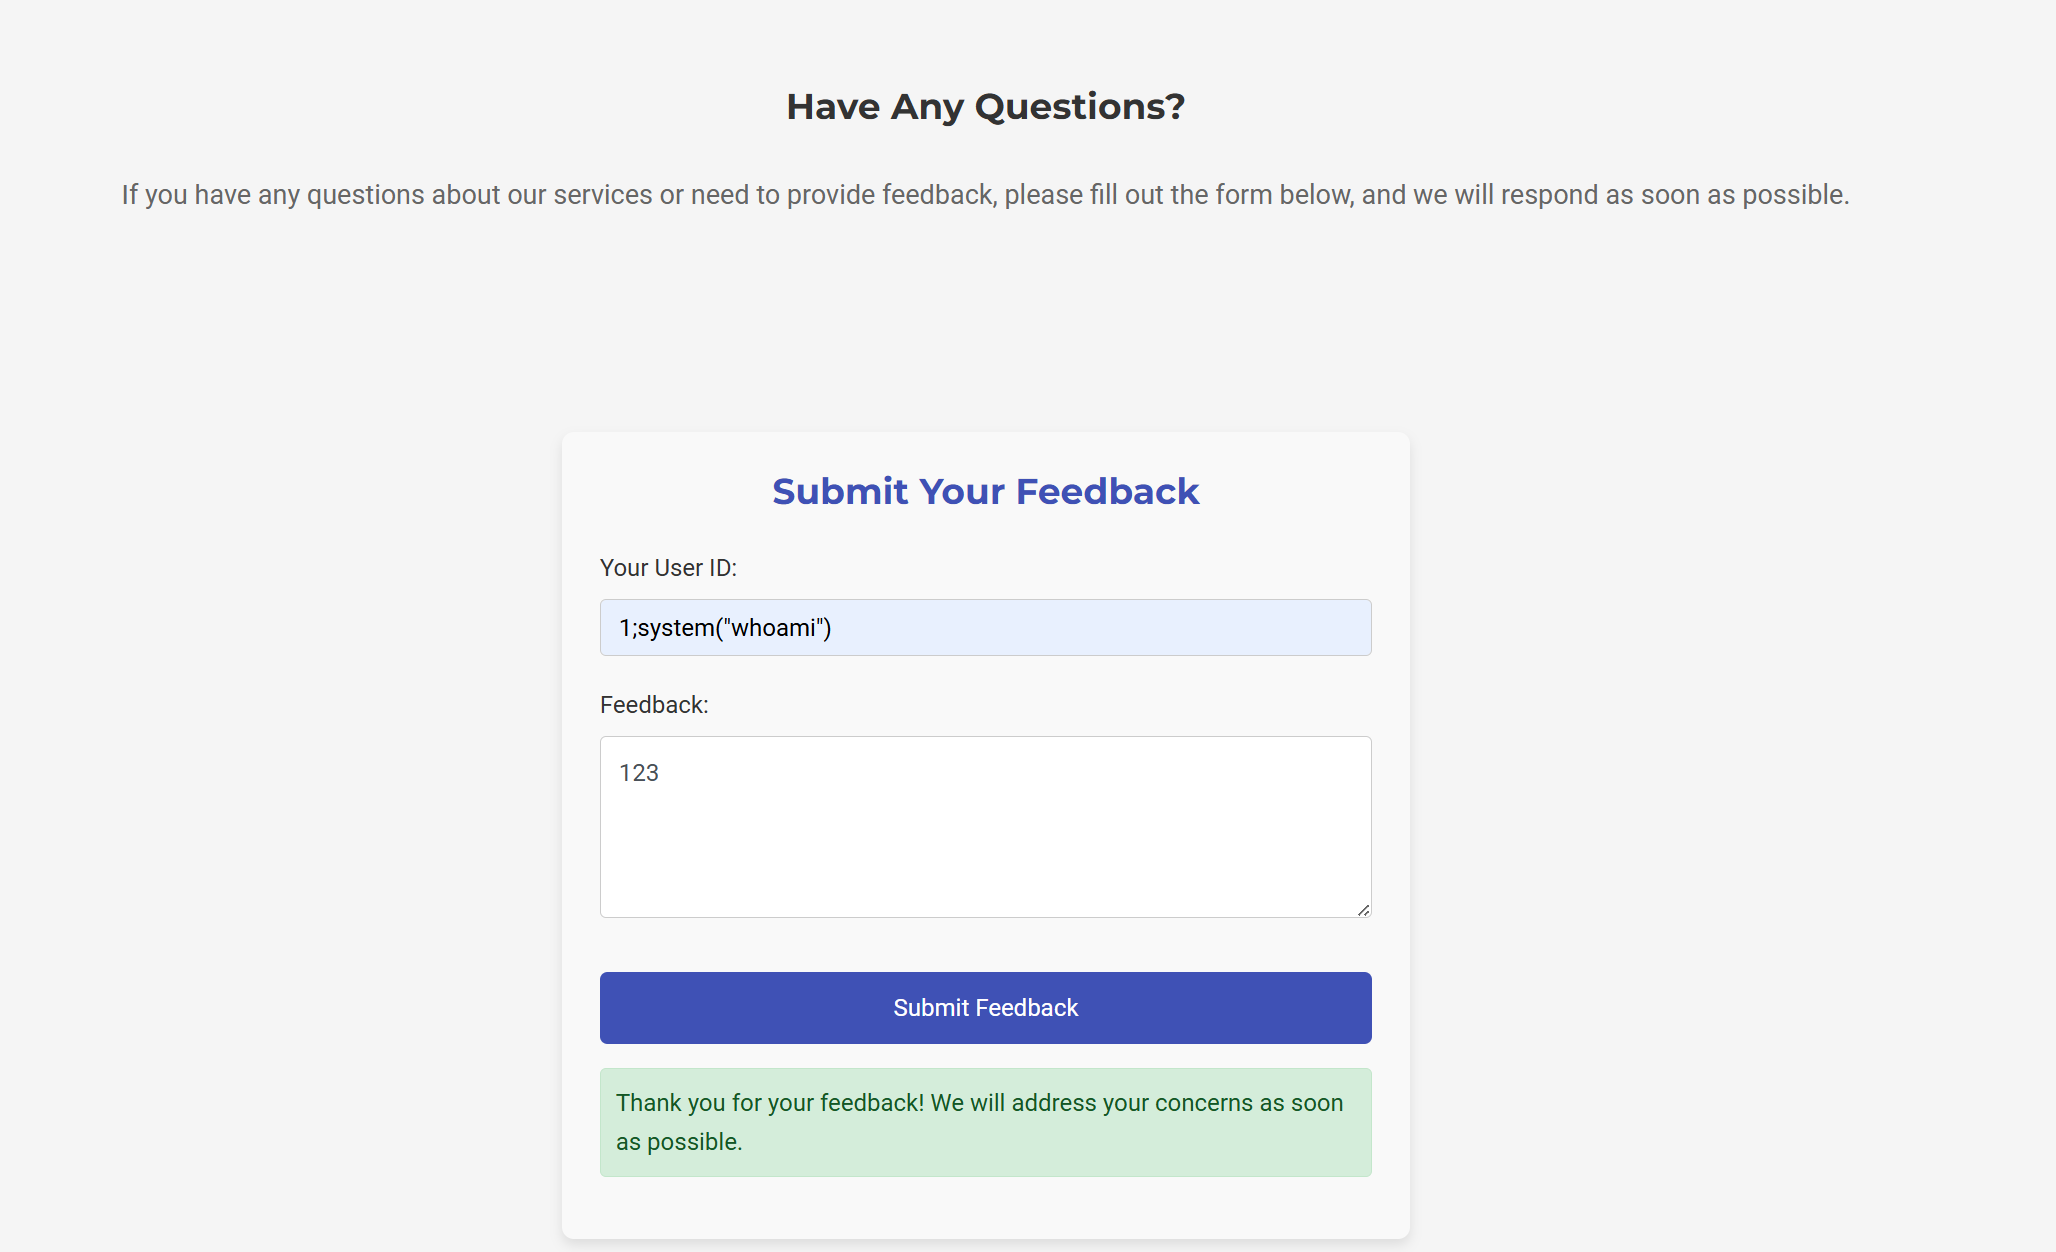Grab the Feedback textarea resize handle
This screenshot has height=1252, width=2056.
click(x=1363, y=910)
